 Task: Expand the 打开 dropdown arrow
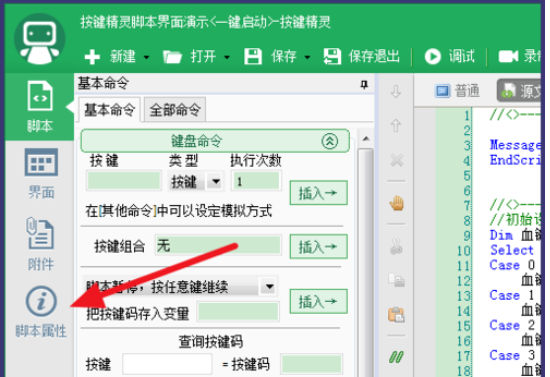coord(227,57)
